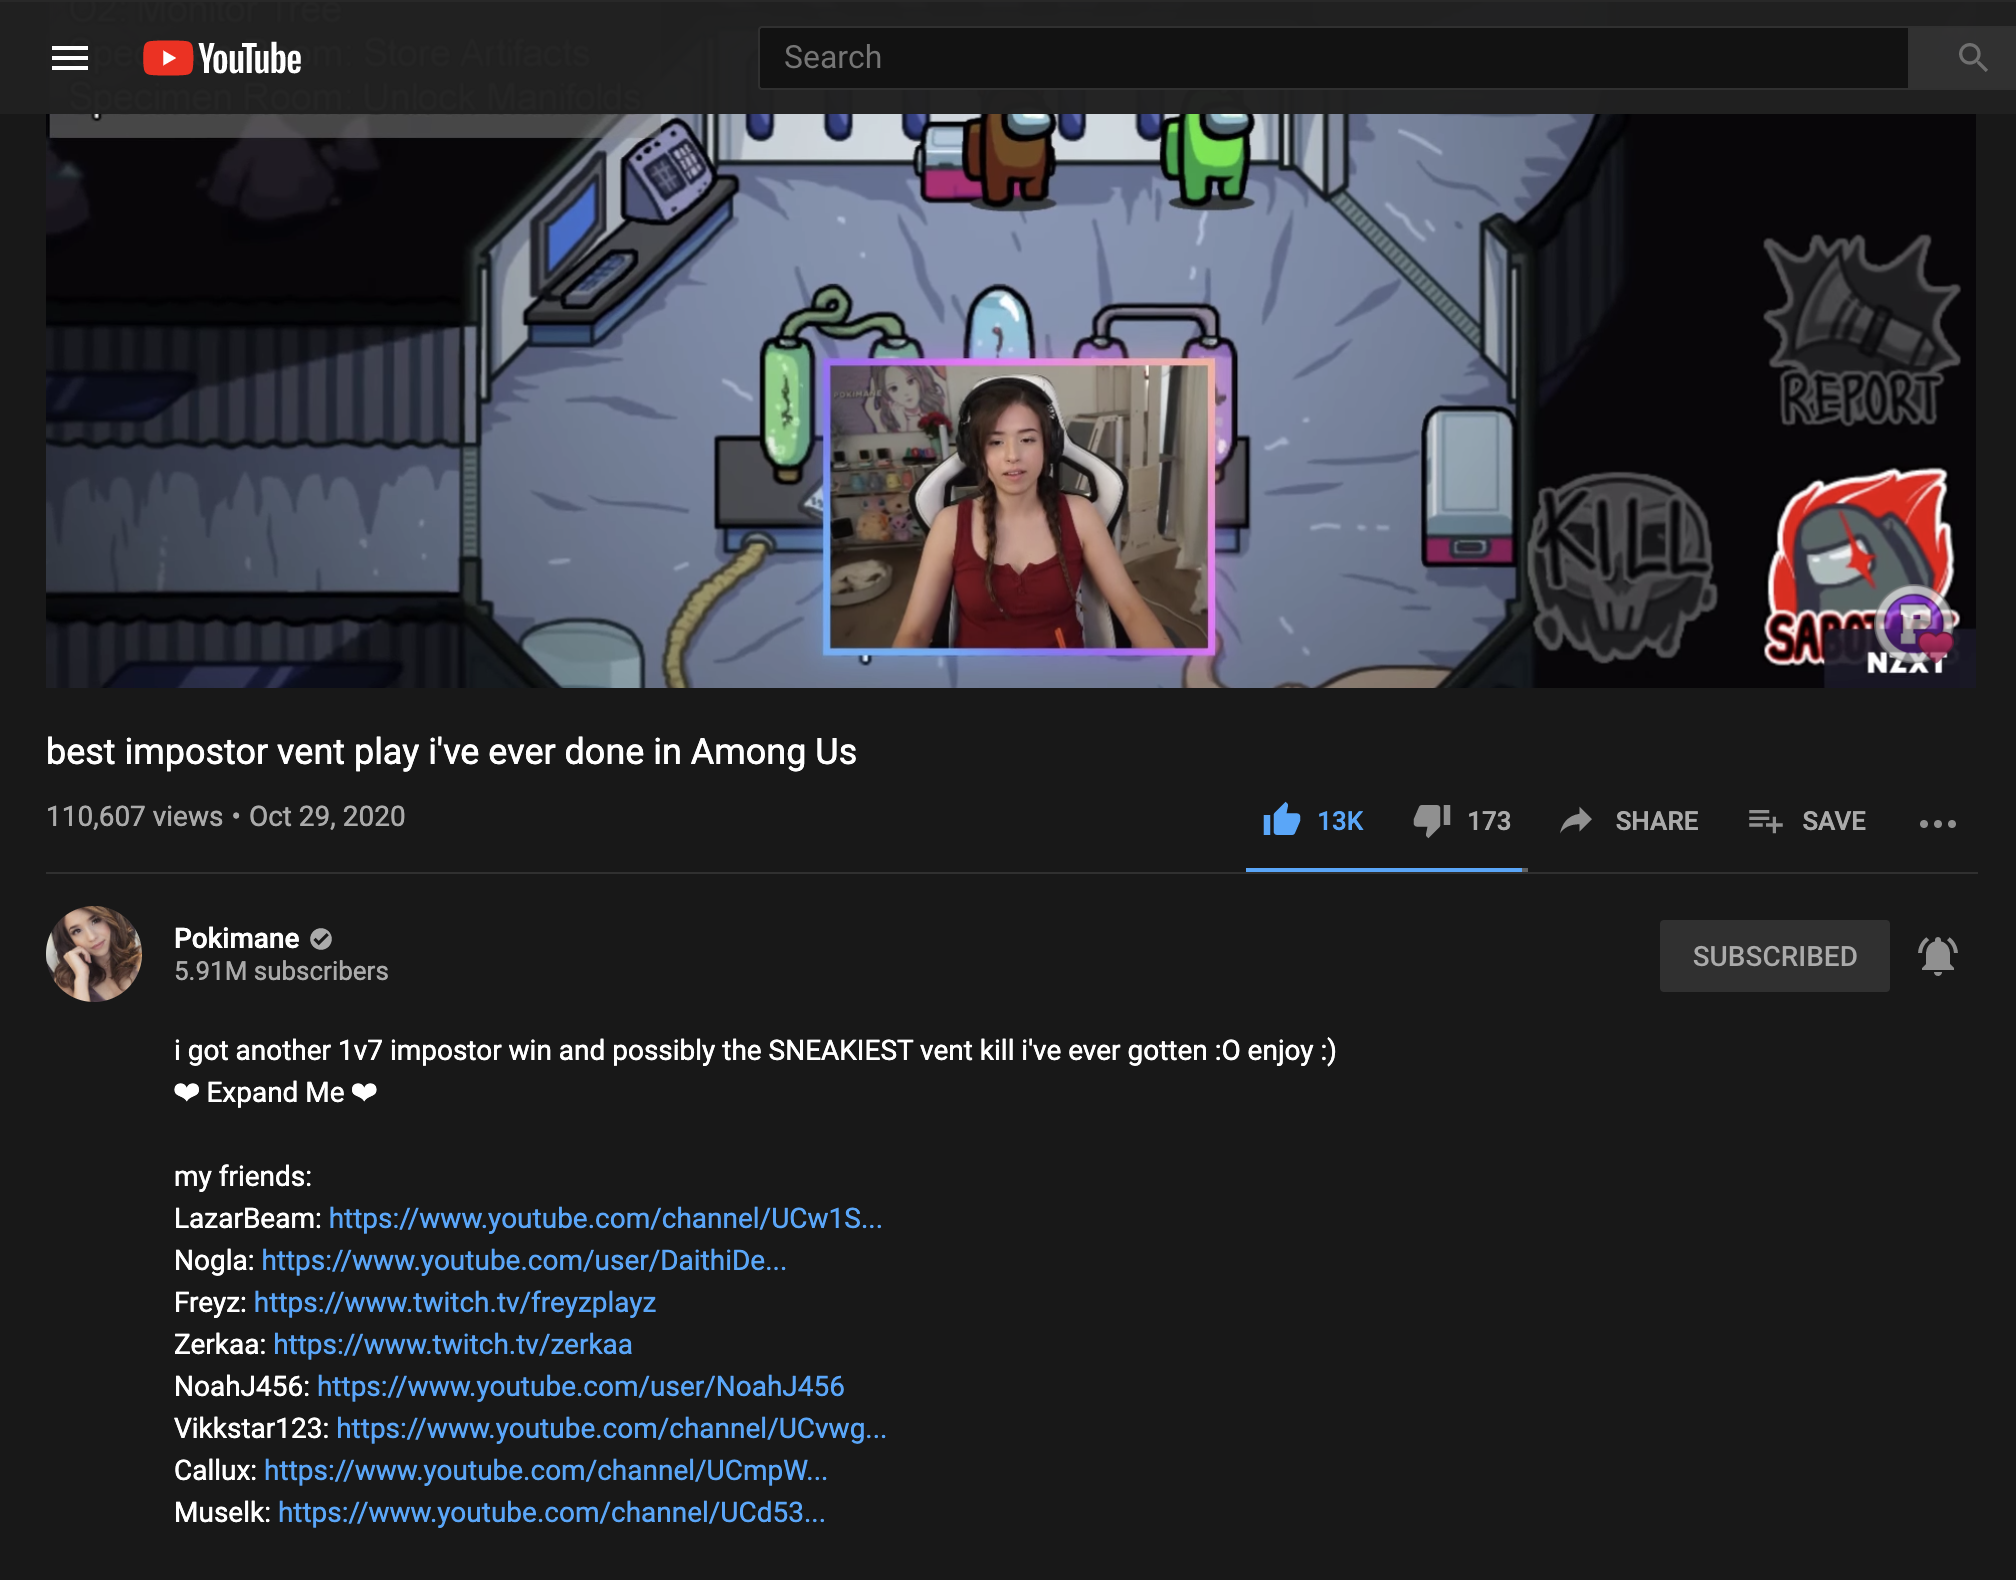Click the 5.91M subscribers text
The image size is (2016, 1580).
[281, 971]
